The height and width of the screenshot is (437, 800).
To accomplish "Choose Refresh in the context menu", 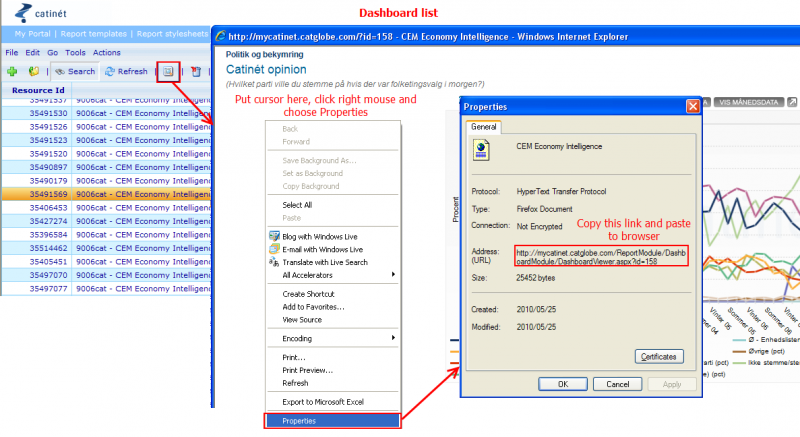I will click(332, 383).
